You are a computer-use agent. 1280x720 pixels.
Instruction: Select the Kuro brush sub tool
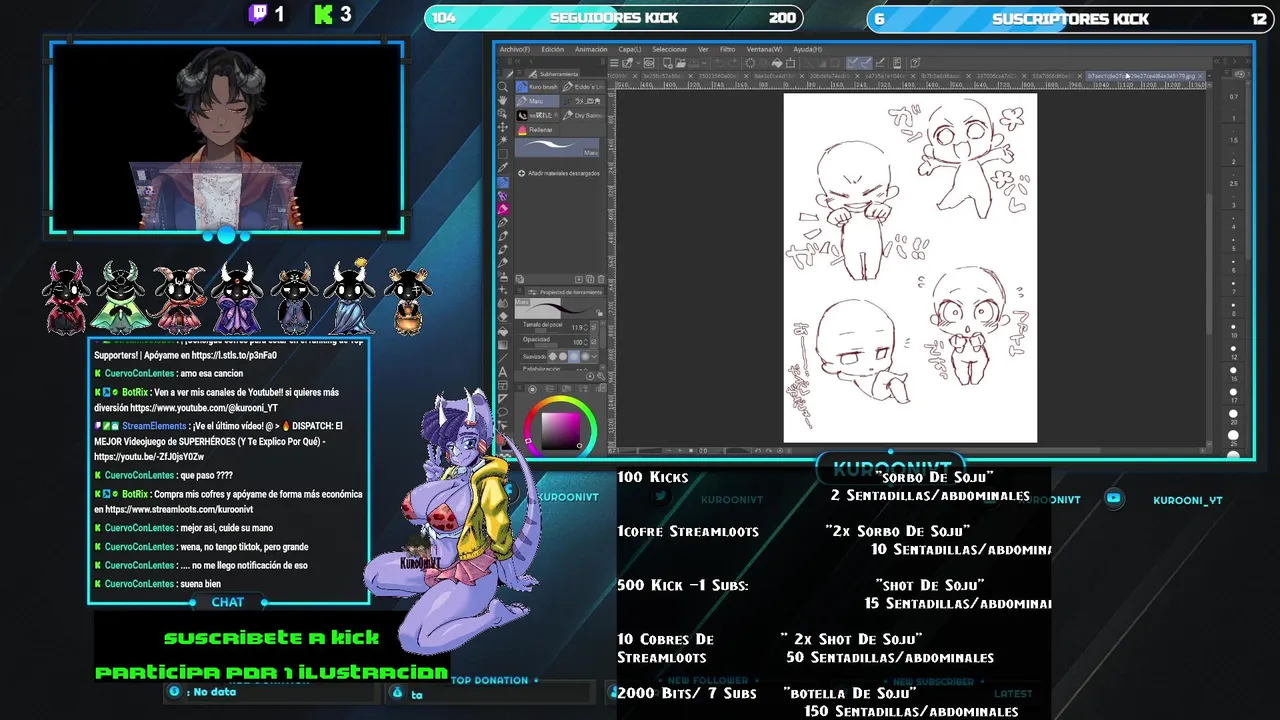(537, 87)
